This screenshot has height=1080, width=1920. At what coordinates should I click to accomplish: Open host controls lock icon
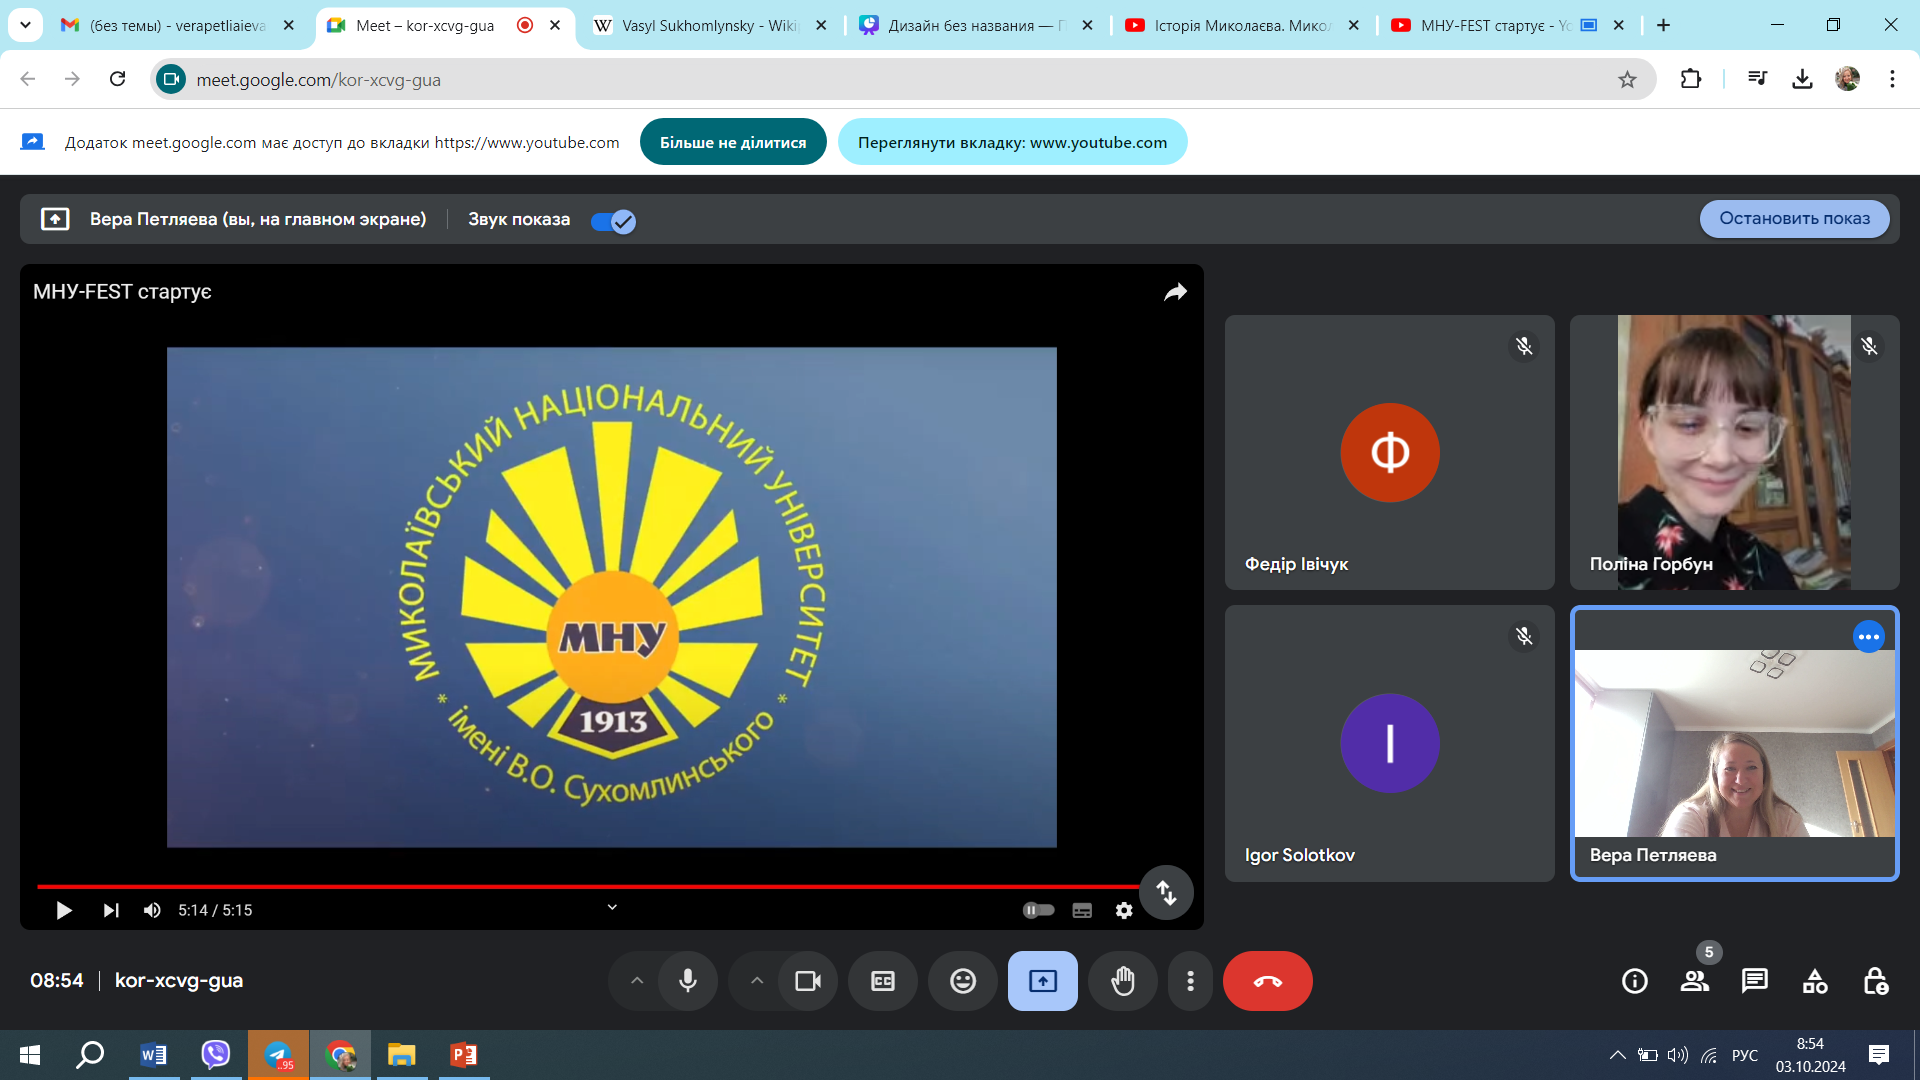(x=1875, y=981)
